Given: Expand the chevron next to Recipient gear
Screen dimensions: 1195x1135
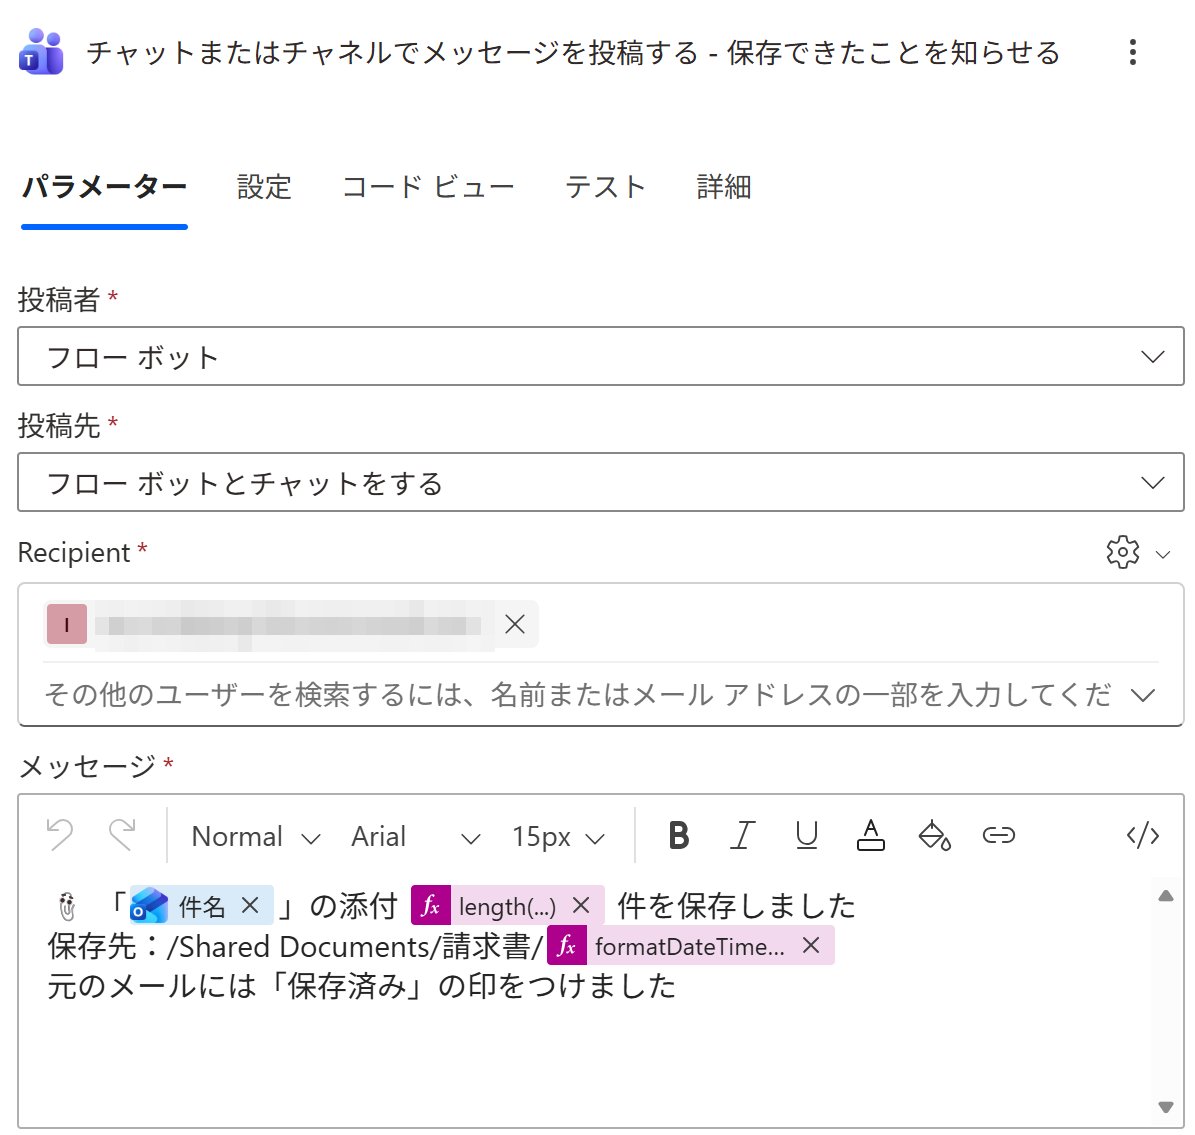Looking at the screenshot, I should (1163, 554).
